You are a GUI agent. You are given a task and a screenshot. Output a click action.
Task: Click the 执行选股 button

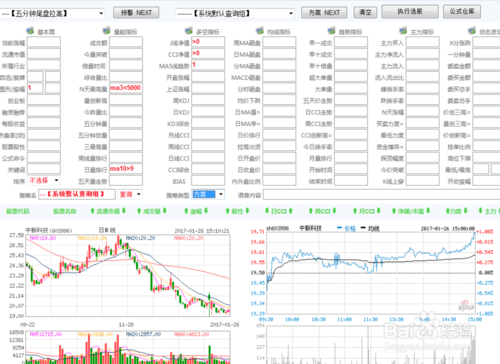click(410, 12)
